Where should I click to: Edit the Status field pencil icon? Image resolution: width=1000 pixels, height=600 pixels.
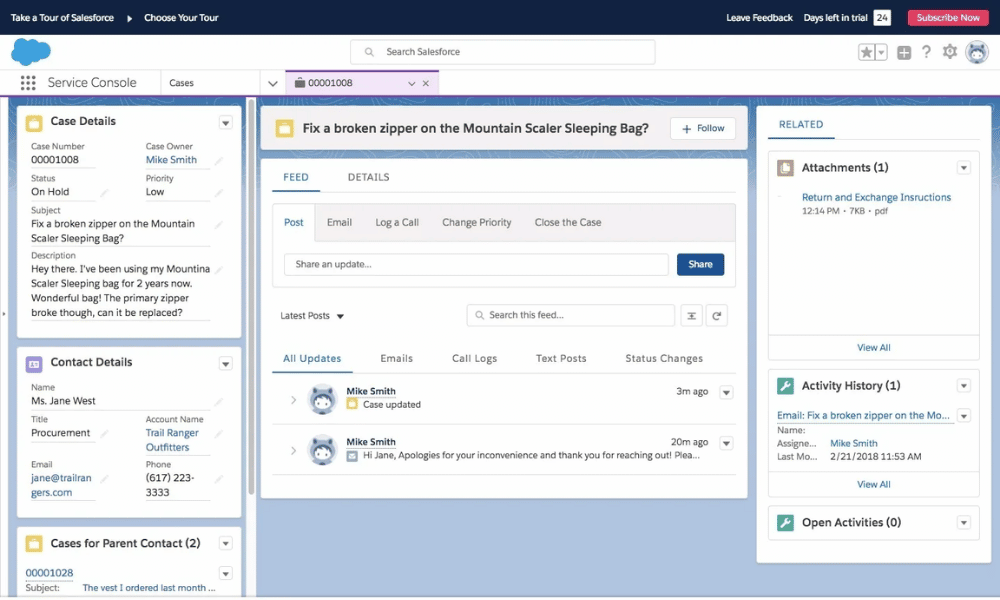point(104,193)
